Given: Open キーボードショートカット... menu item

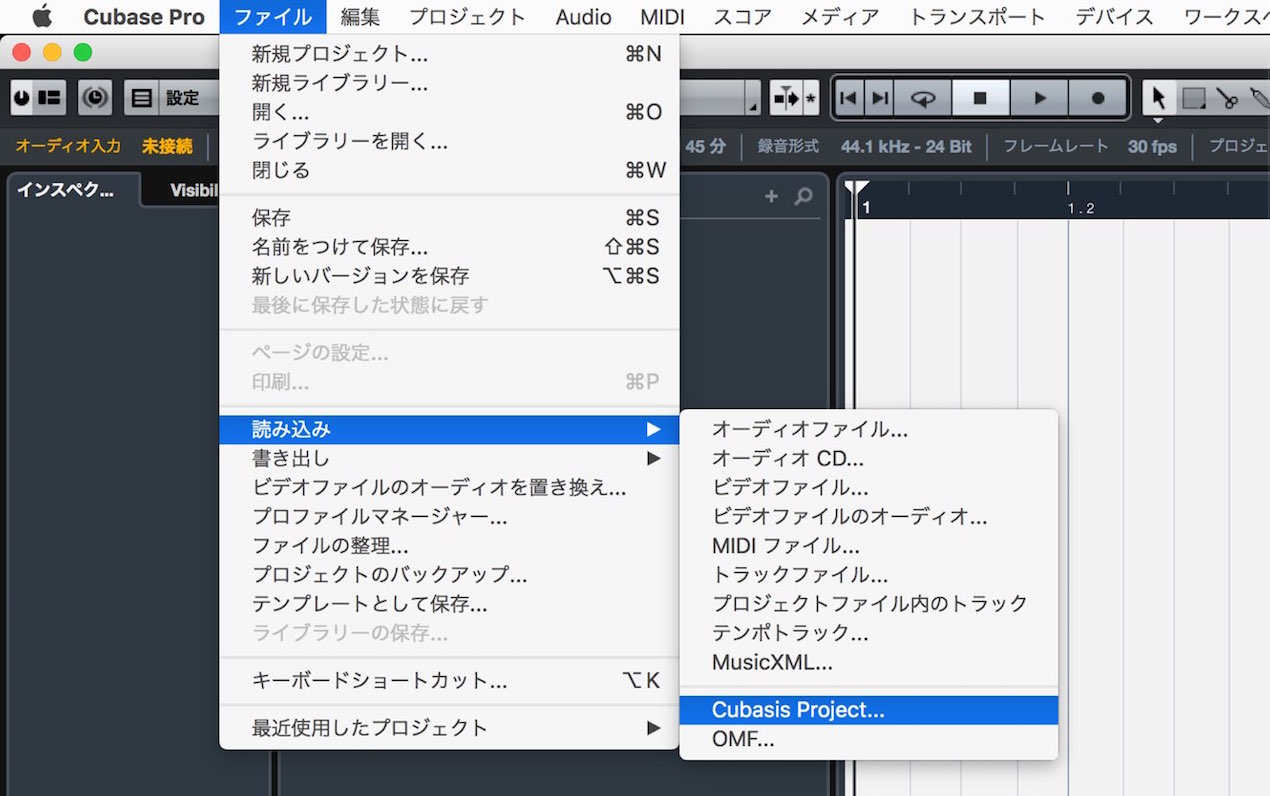Looking at the screenshot, I should pos(449,681).
